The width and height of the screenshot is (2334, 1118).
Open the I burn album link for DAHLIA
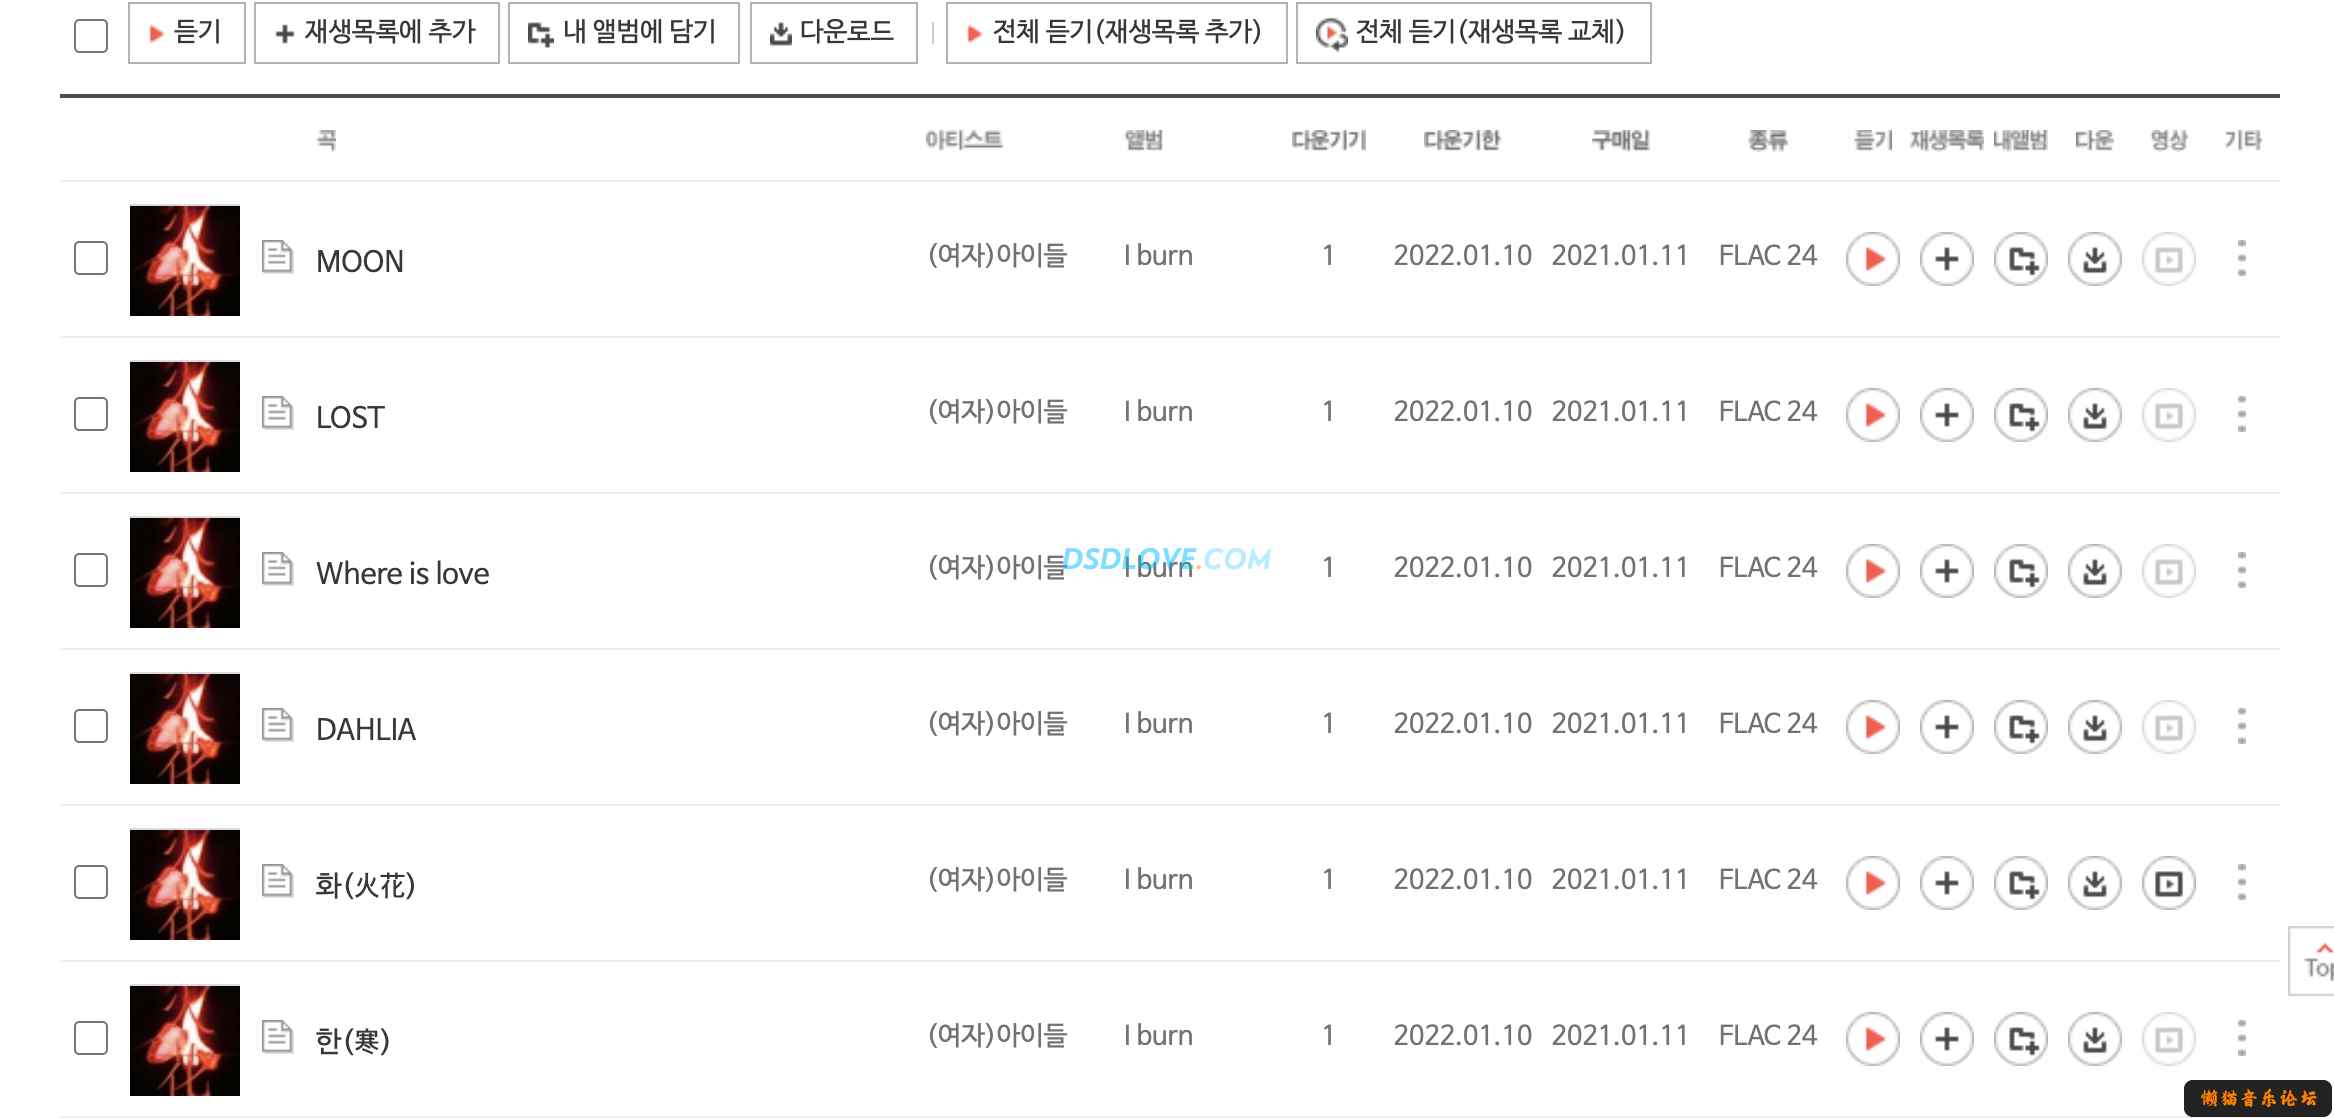[x=1158, y=723]
